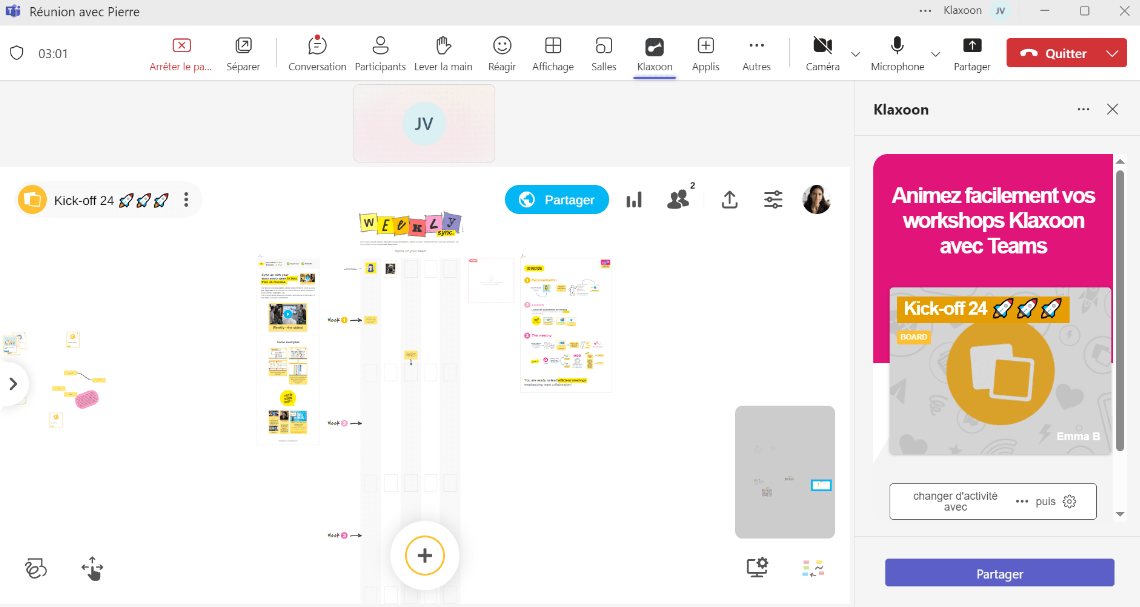This screenshot has height=607, width=1140.
Task: Click the board minimap overview thumbnail
Action: tap(784, 472)
